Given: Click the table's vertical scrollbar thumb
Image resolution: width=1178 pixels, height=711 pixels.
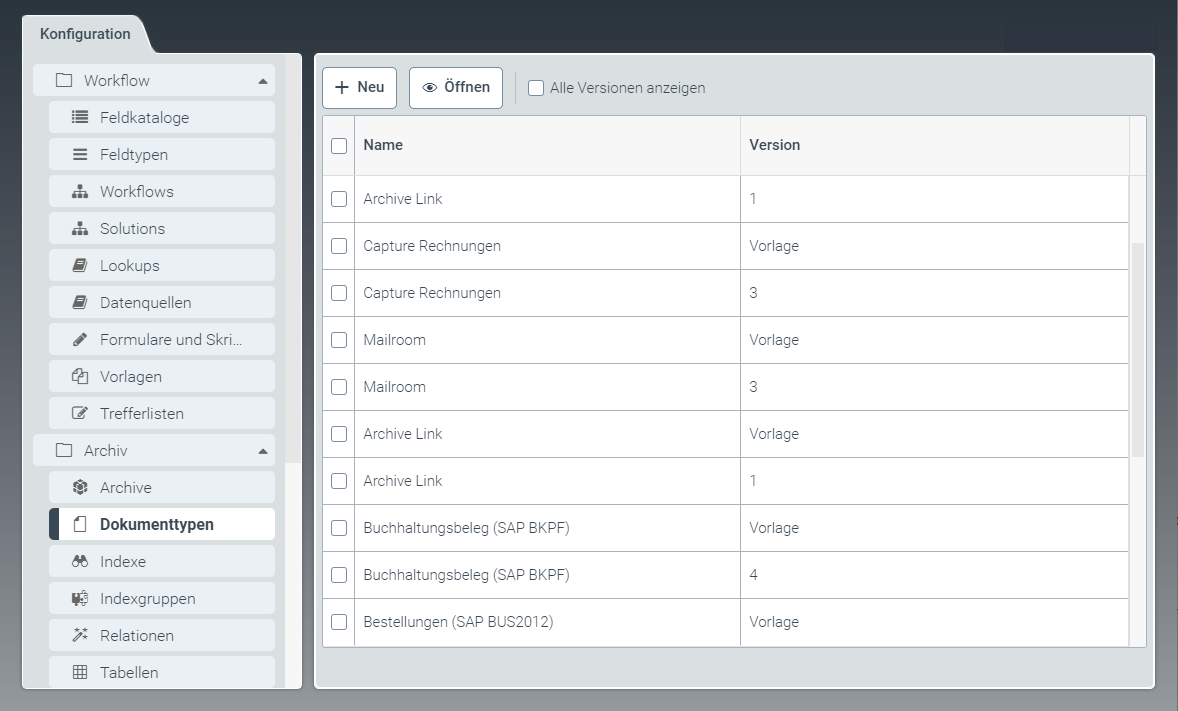Looking at the screenshot, I should point(1137,350).
